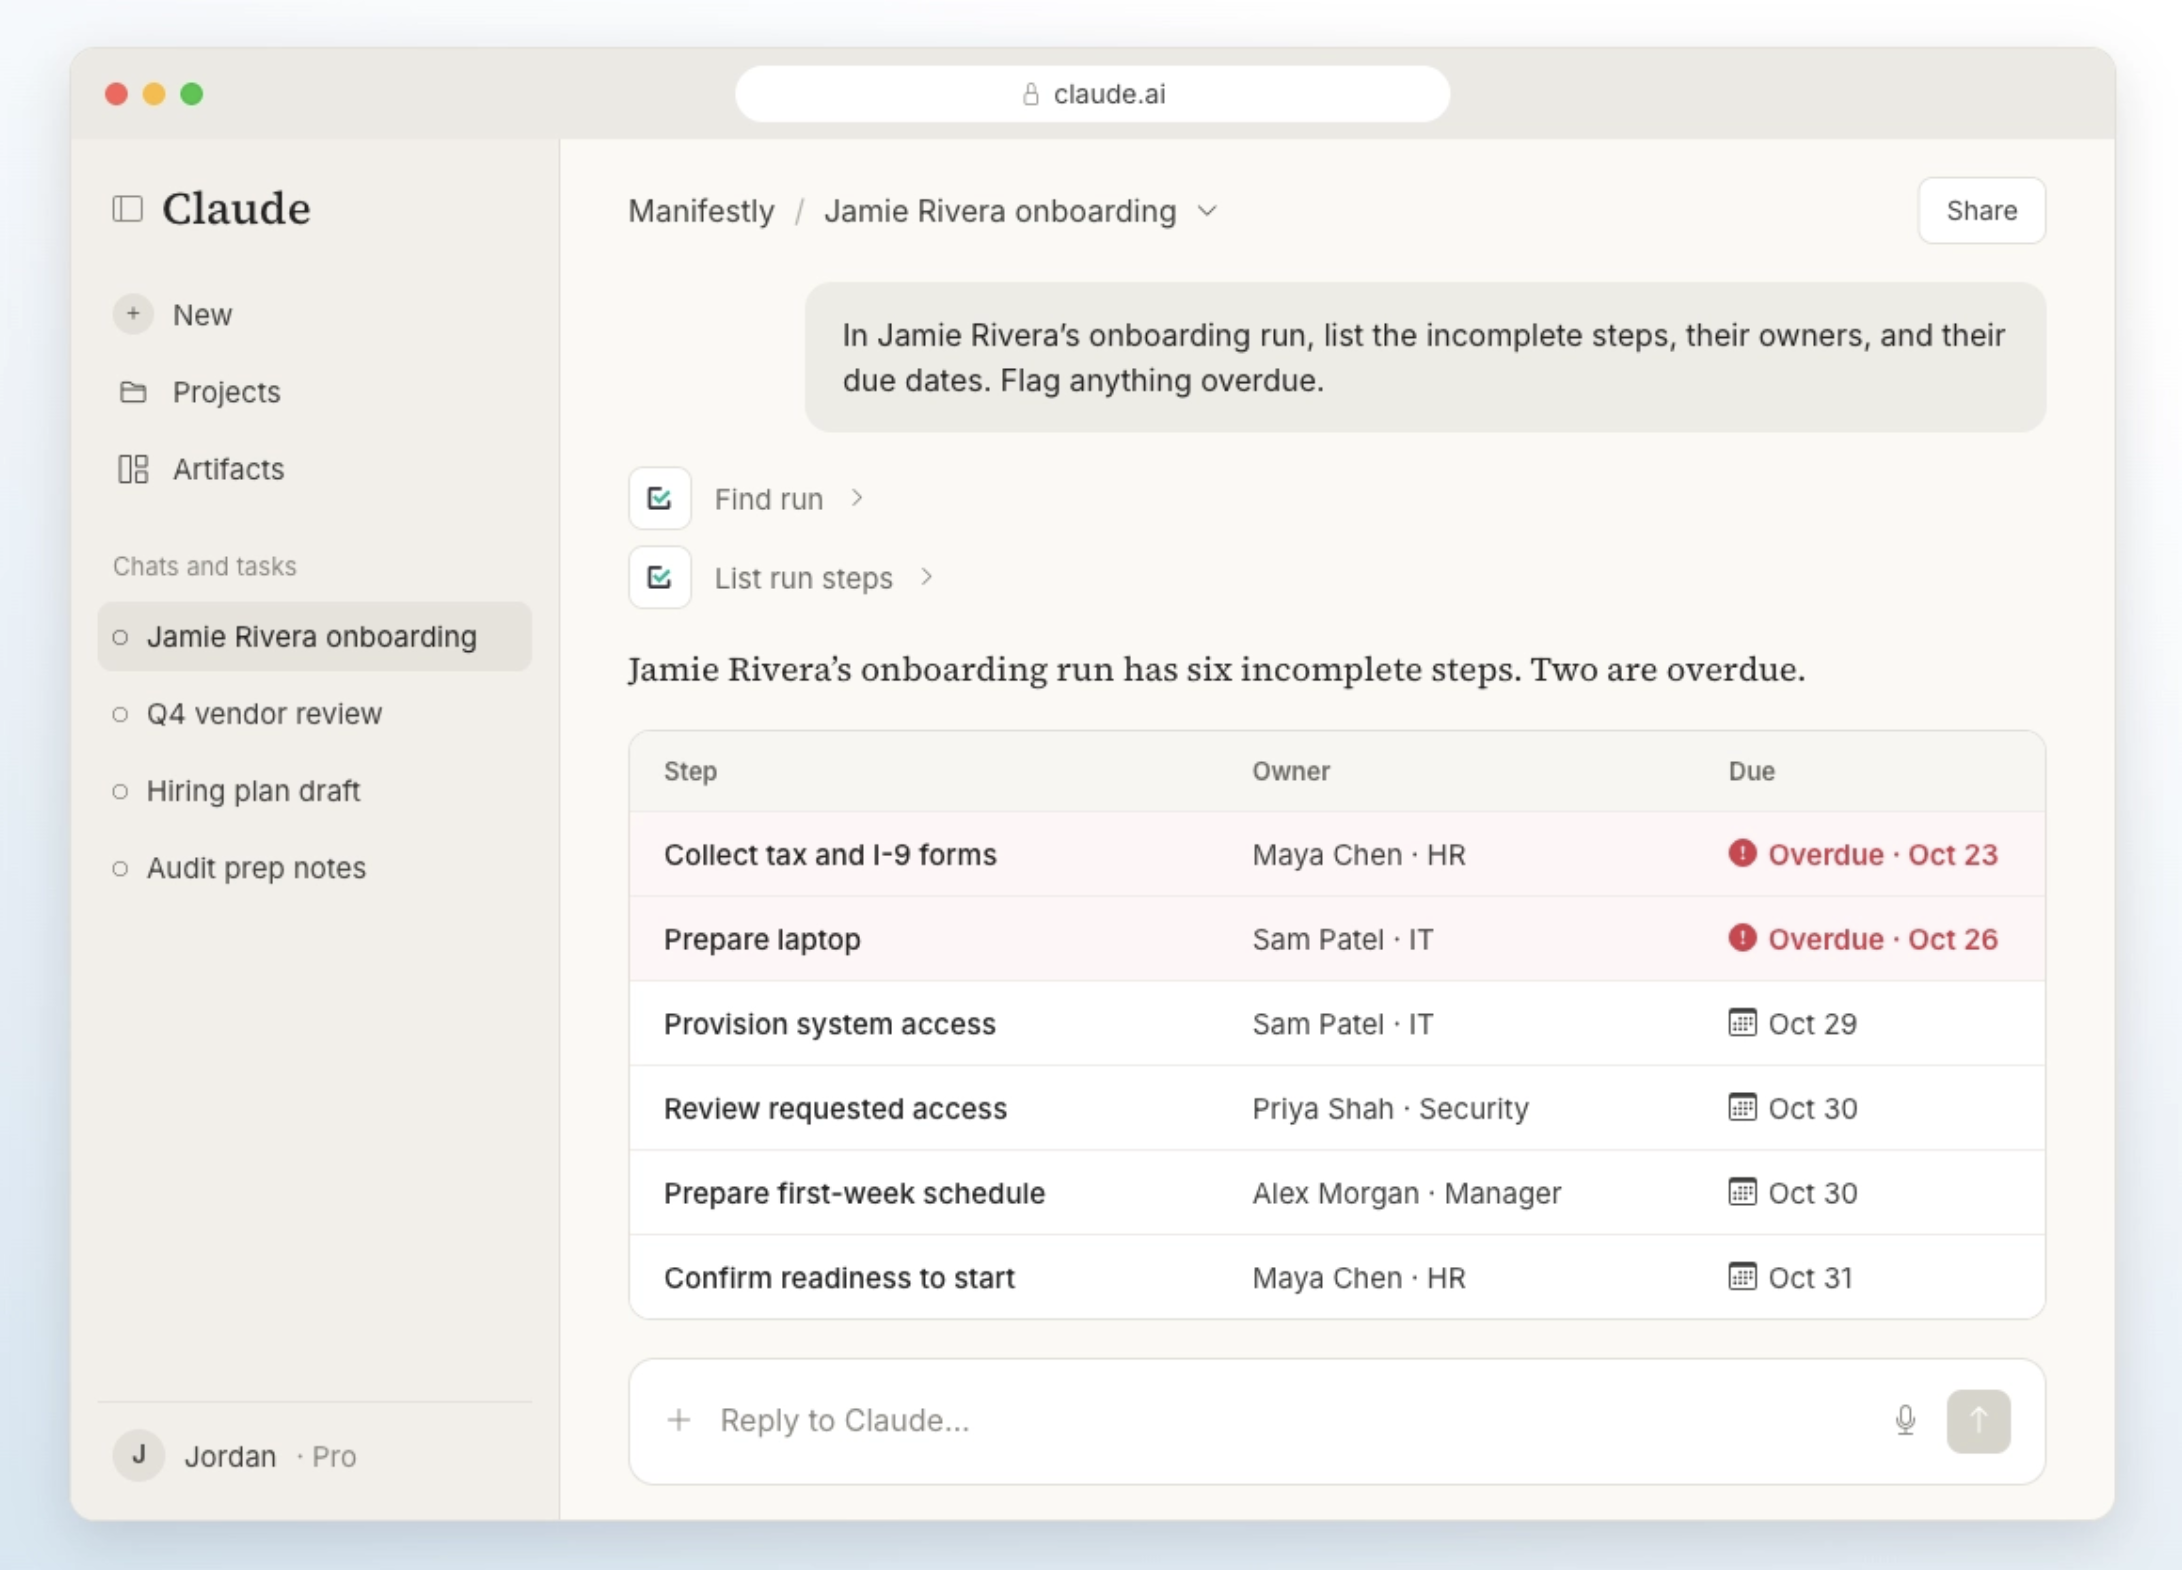Click the J avatar for Jordan
Screen dimensions: 2182x1570
[x=139, y=1455]
